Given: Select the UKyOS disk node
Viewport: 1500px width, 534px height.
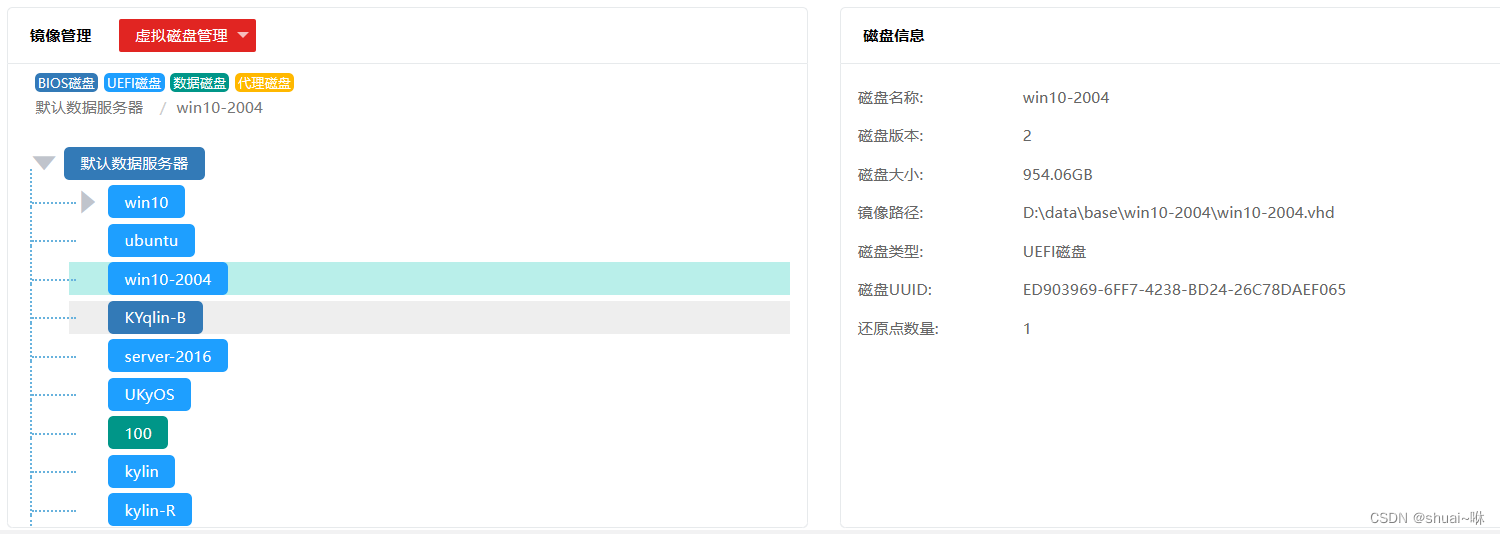Looking at the screenshot, I should pyautogui.click(x=149, y=395).
